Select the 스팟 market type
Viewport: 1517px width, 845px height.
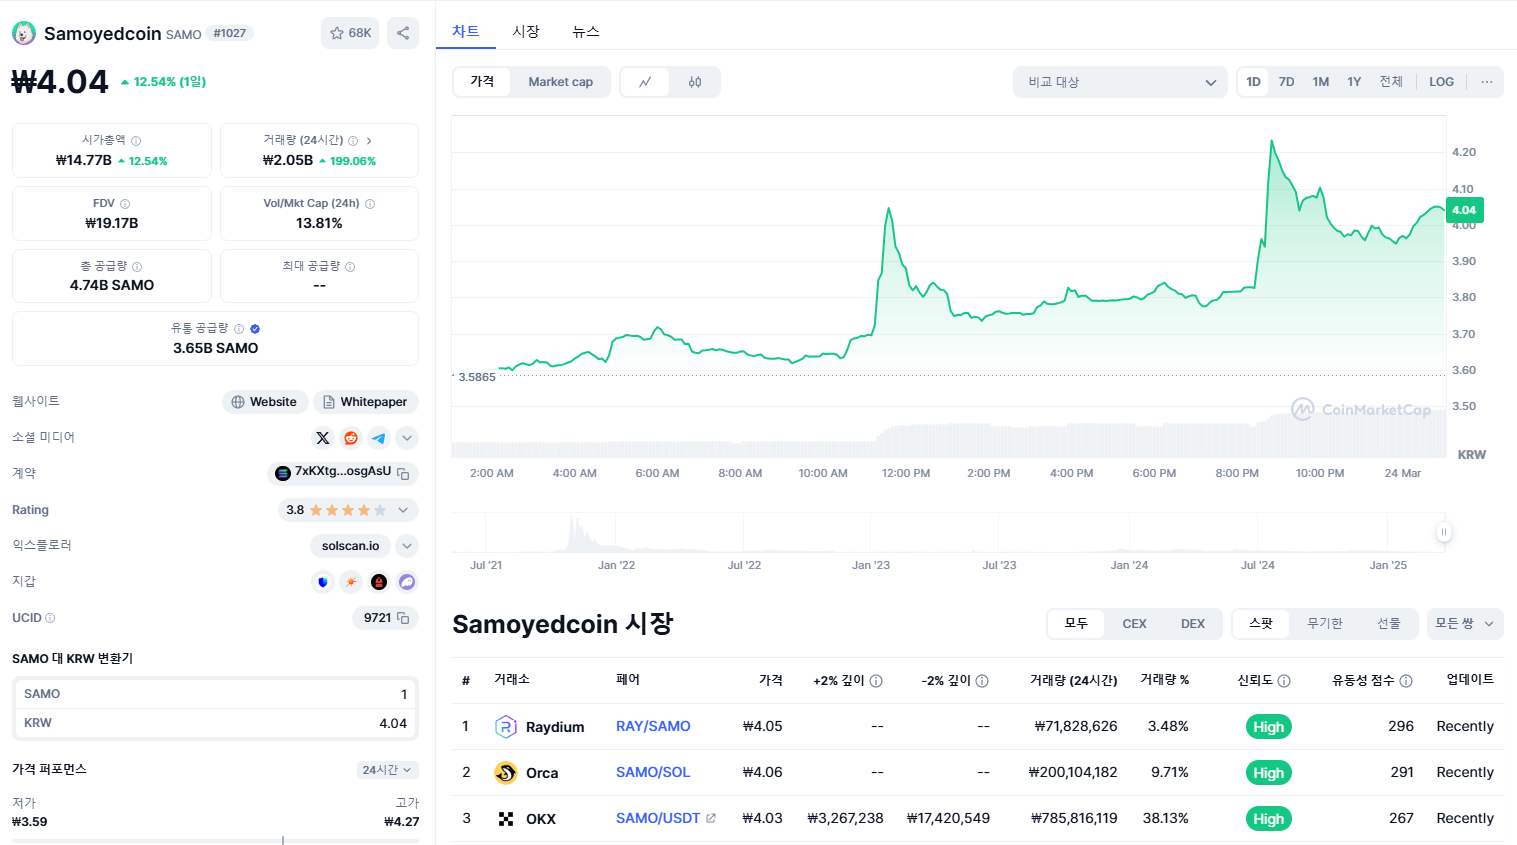click(x=1261, y=623)
